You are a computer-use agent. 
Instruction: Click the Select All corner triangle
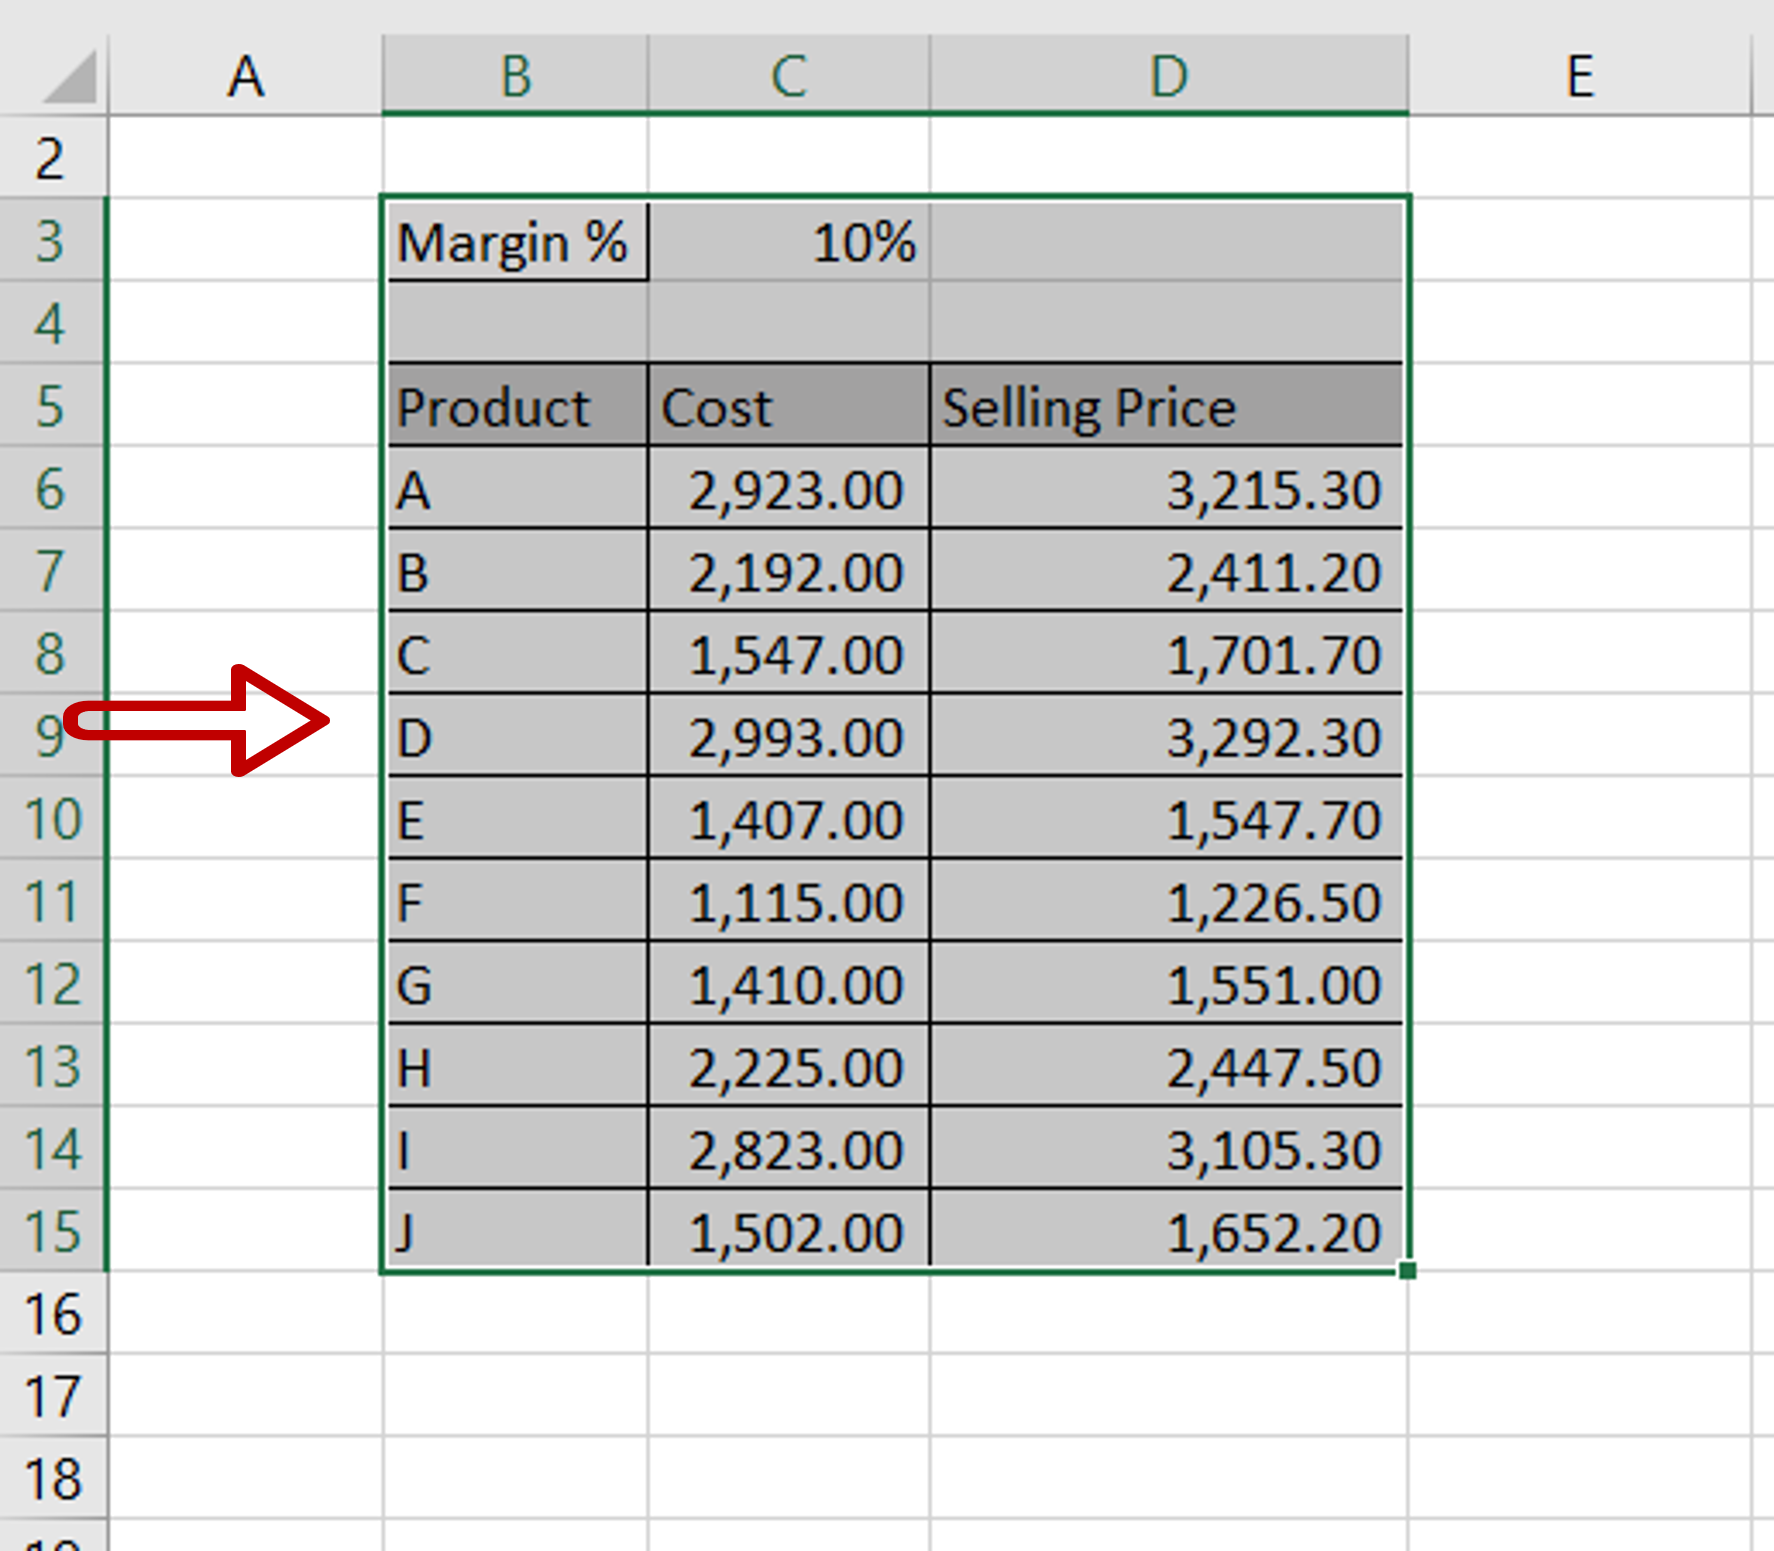[x=68, y=76]
